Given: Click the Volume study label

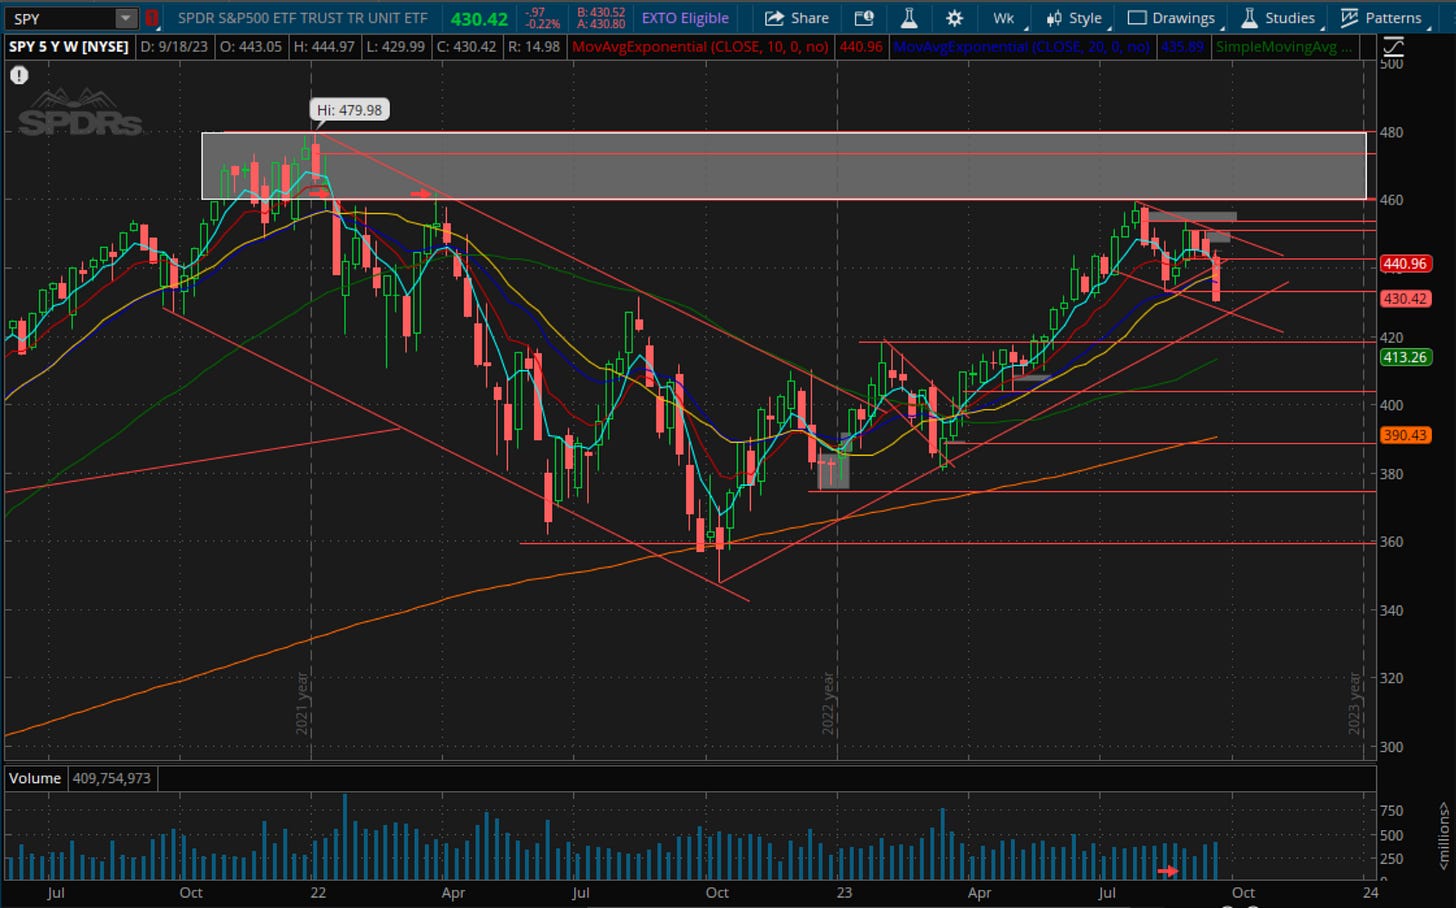Looking at the screenshot, I should (35, 778).
